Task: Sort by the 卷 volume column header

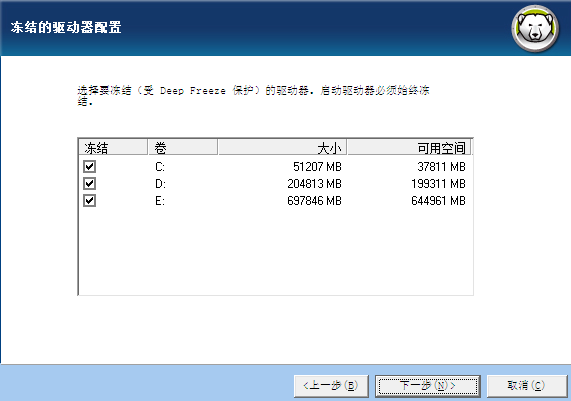Action: tap(183, 148)
